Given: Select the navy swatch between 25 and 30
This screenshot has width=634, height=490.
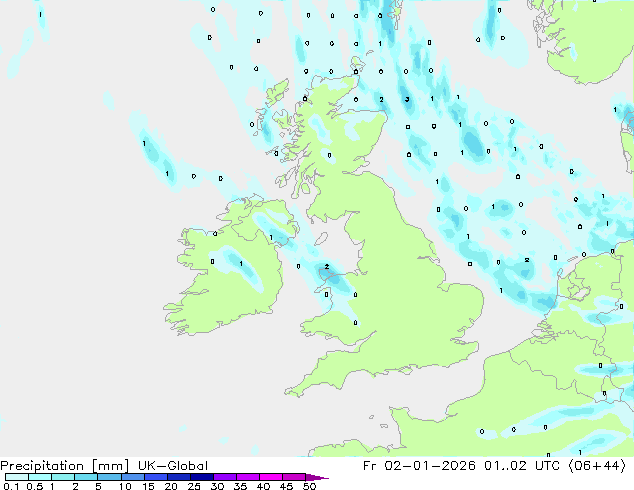Looking at the screenshot, I should (201, 477).
